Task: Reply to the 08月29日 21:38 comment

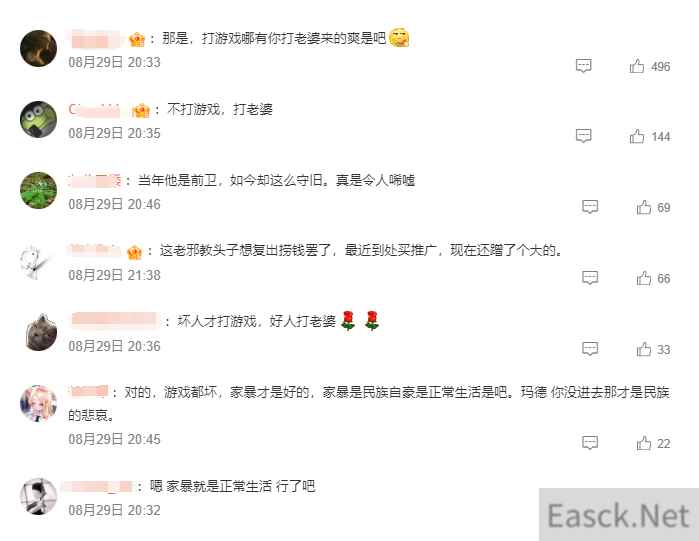Action: pyautogui.click(x=590, y=278)
